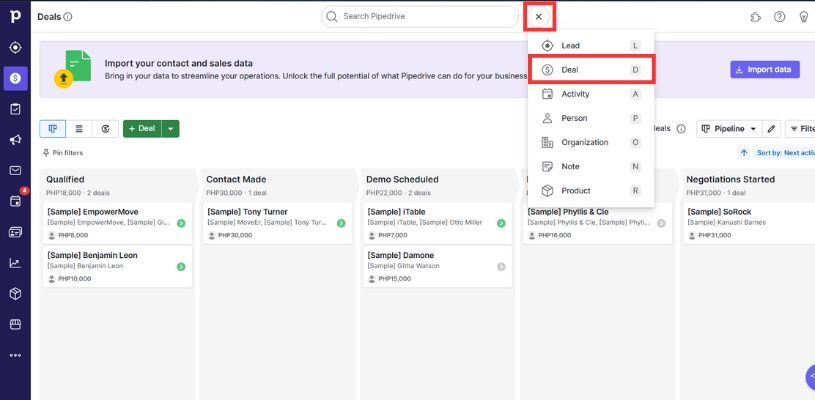Expand the + Deal dropdown arrow
This screenshot has width=815, height=400.
pyautogui.click(x=170, y=129)
